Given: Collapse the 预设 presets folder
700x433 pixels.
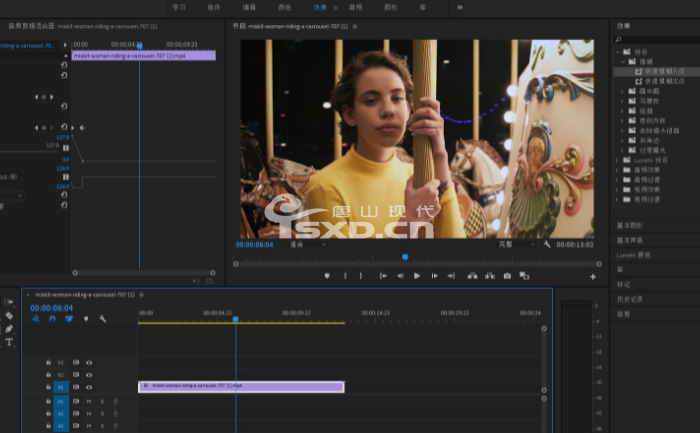Looking at the screenshot, I should pos(618,52).
